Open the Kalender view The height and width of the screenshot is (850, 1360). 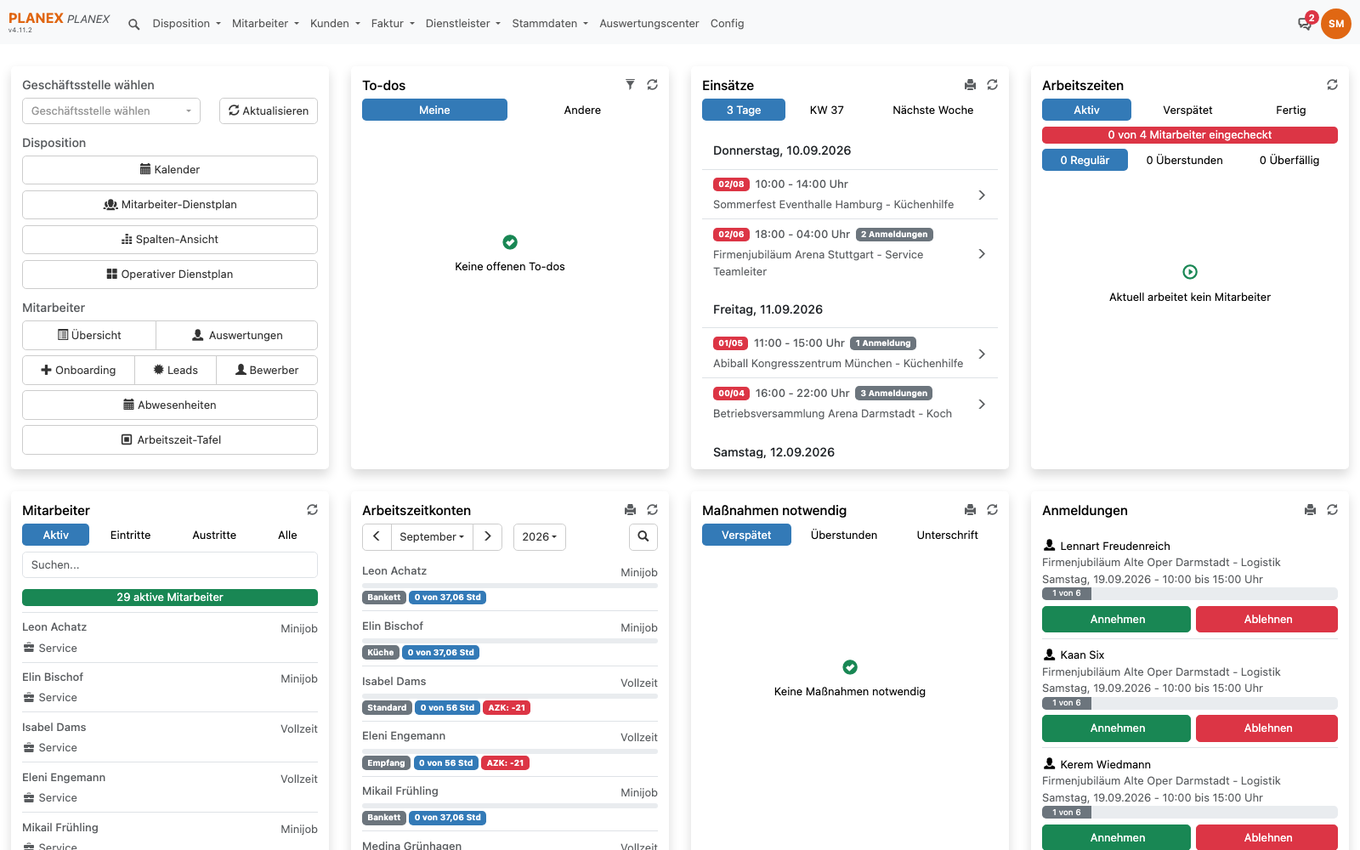coord(170,170)
